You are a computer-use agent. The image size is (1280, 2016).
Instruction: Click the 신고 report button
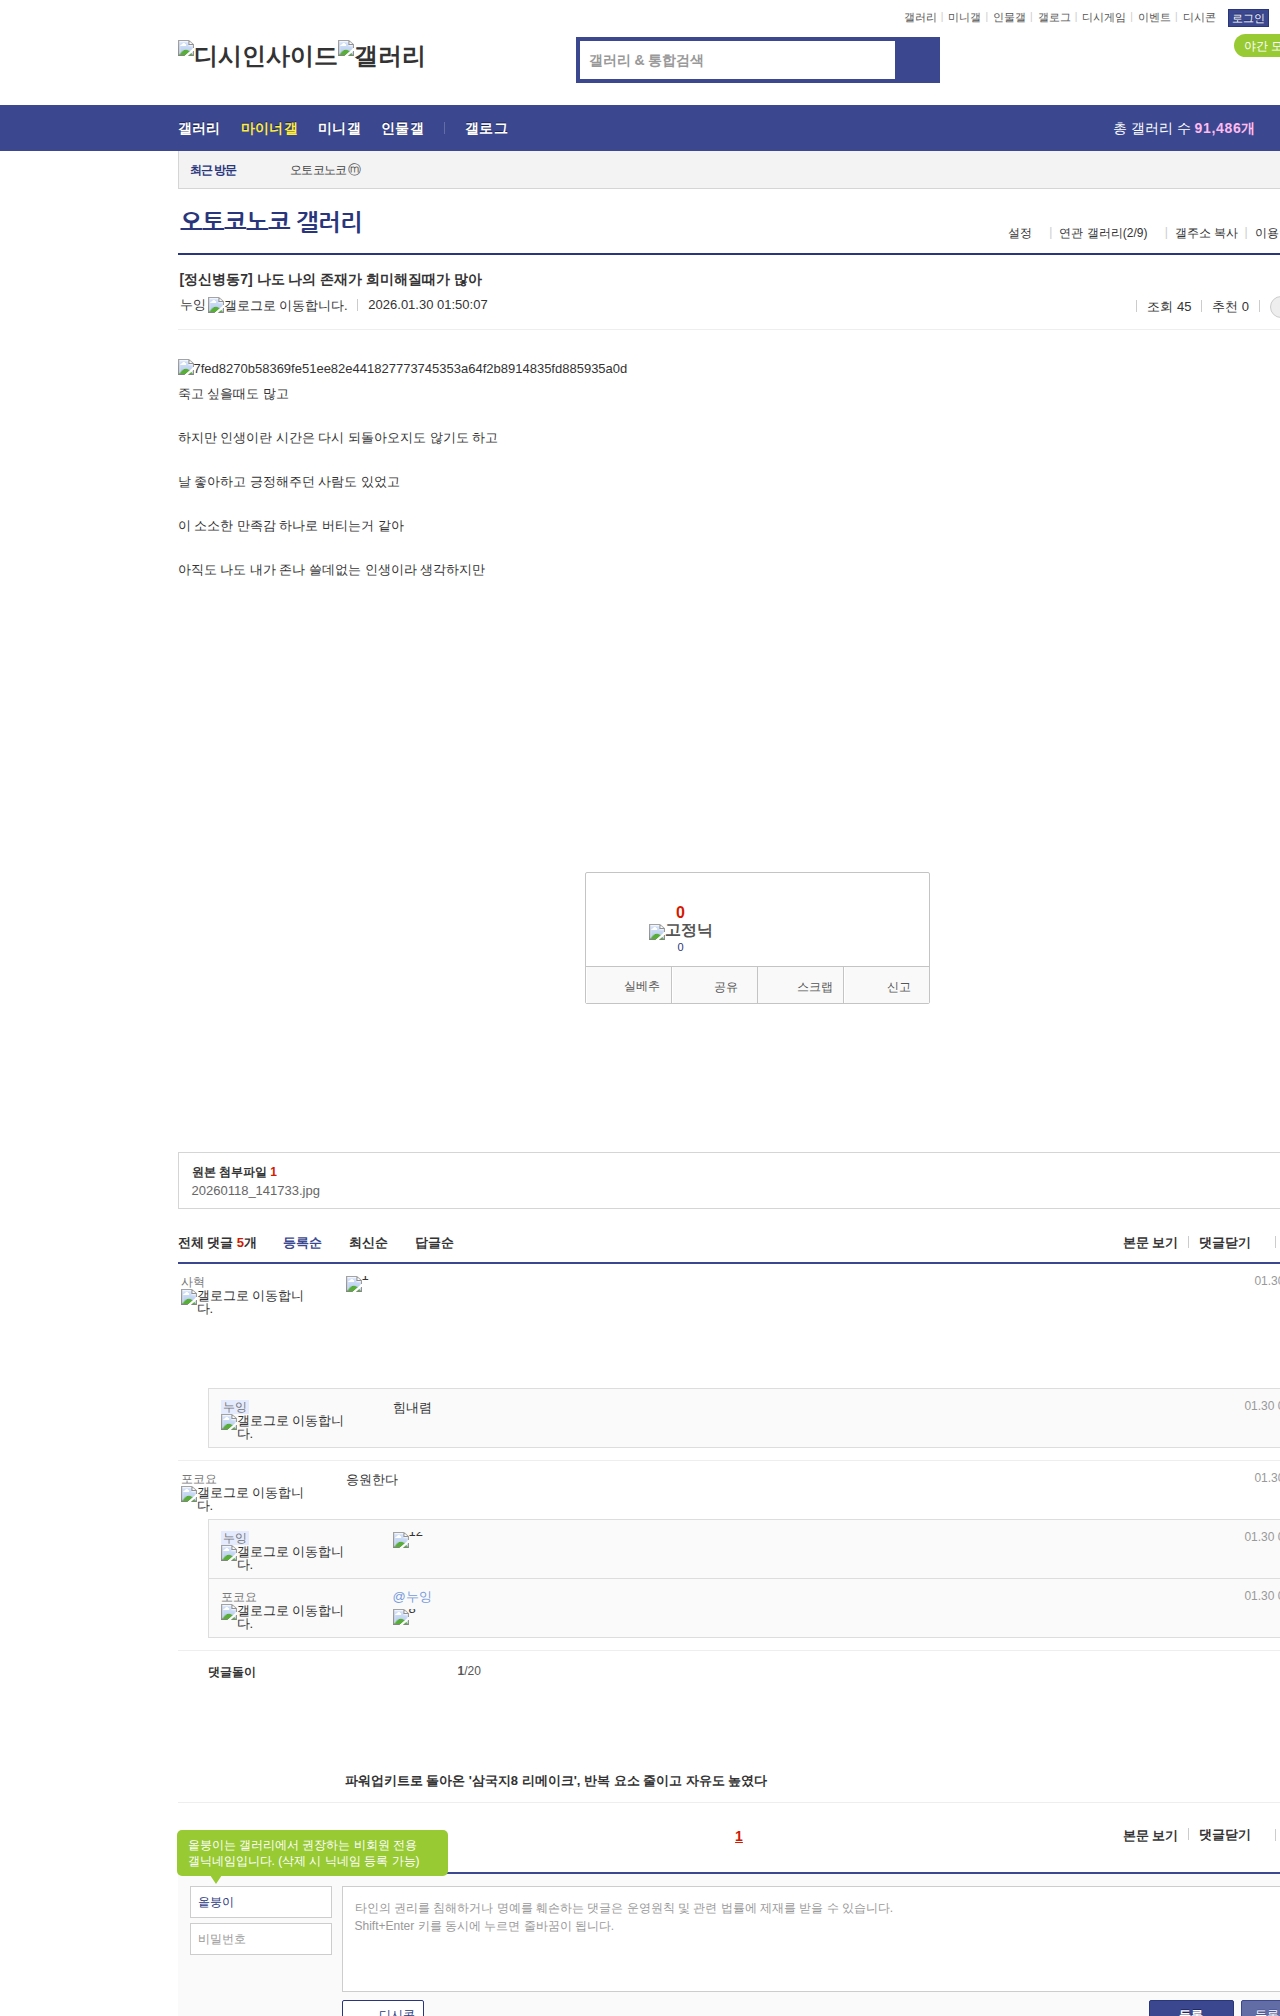pos(898,987)
